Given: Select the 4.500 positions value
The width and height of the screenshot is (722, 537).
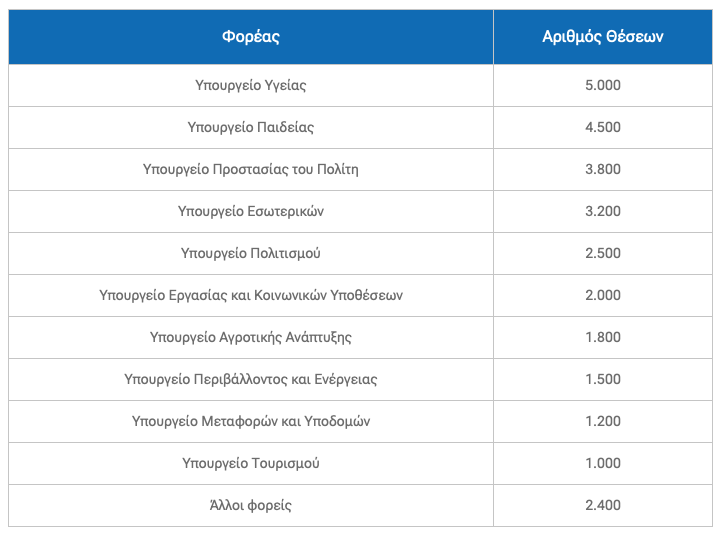Looking at the screenshot, I should point(602,127).
